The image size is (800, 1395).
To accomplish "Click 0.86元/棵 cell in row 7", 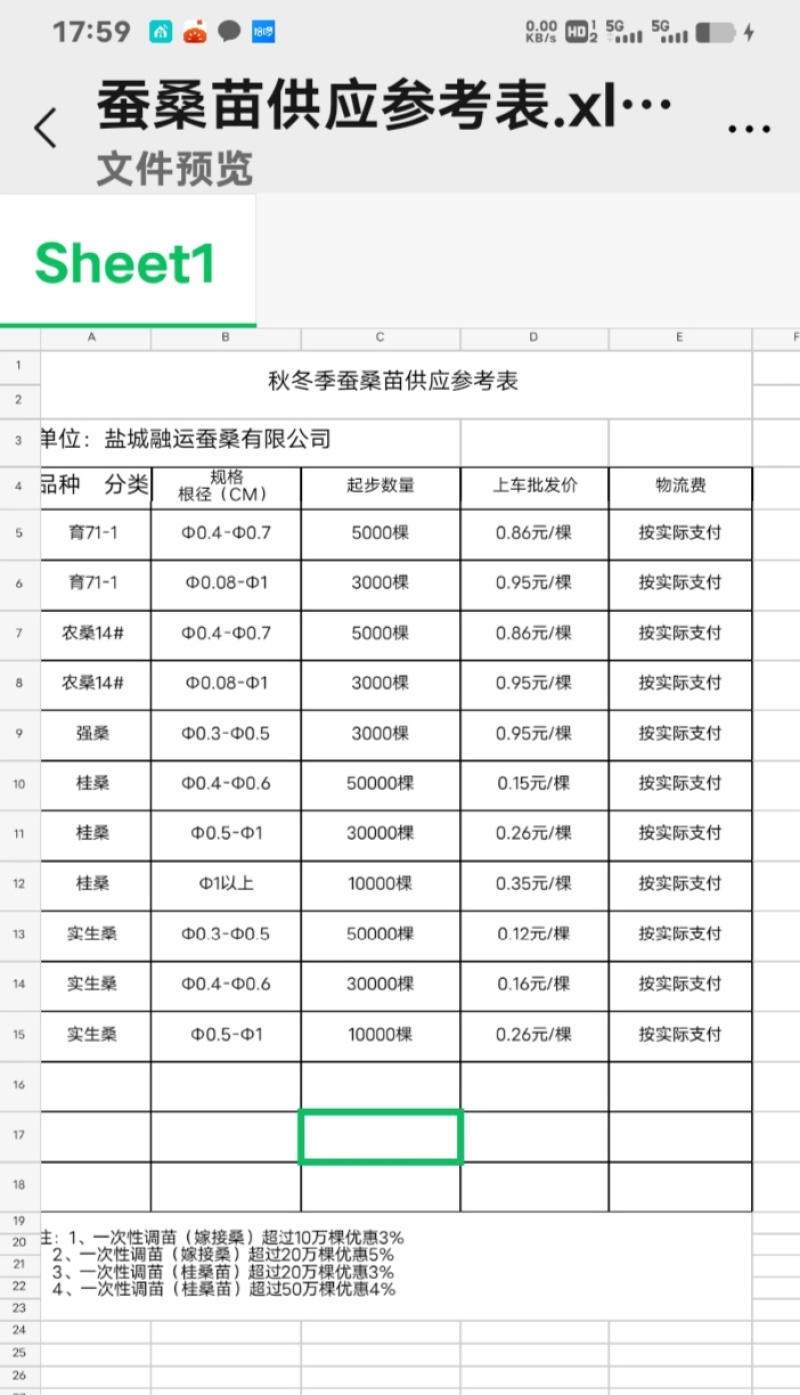I will click(x=534, y=634).
